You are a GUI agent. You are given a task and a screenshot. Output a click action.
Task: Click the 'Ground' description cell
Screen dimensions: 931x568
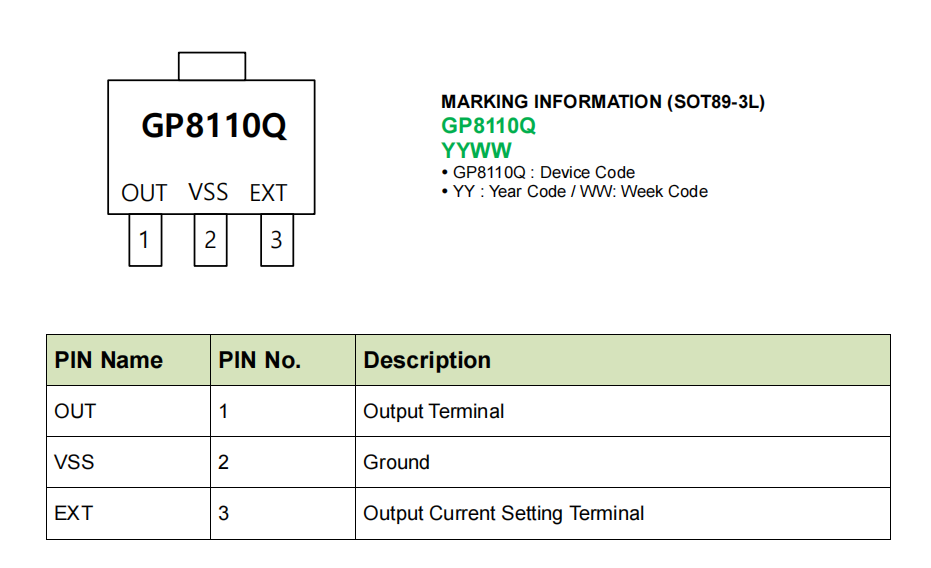coord(397,462)
